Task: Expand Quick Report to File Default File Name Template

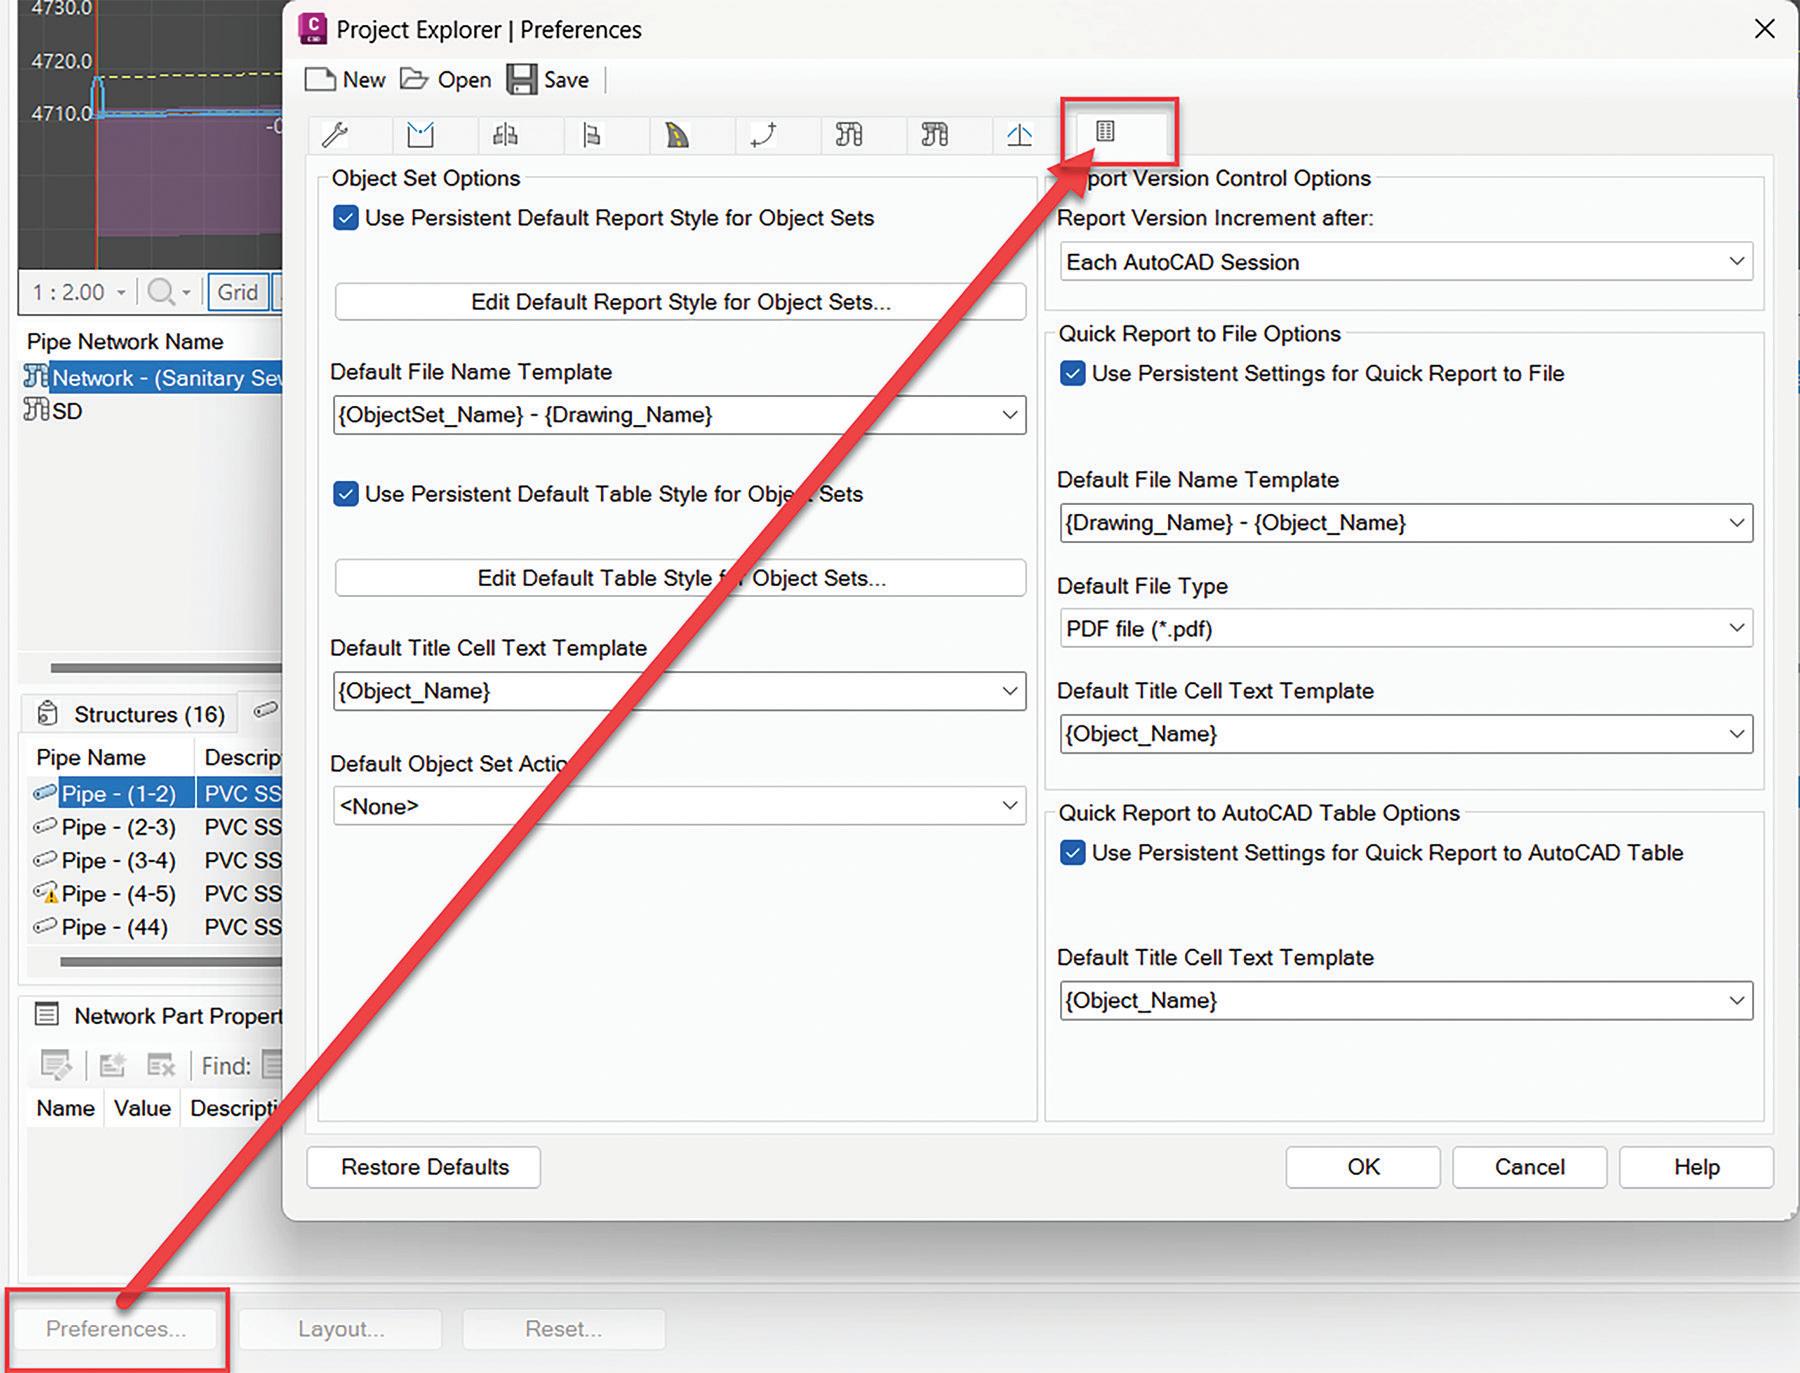Action: tap(1406, 523)
